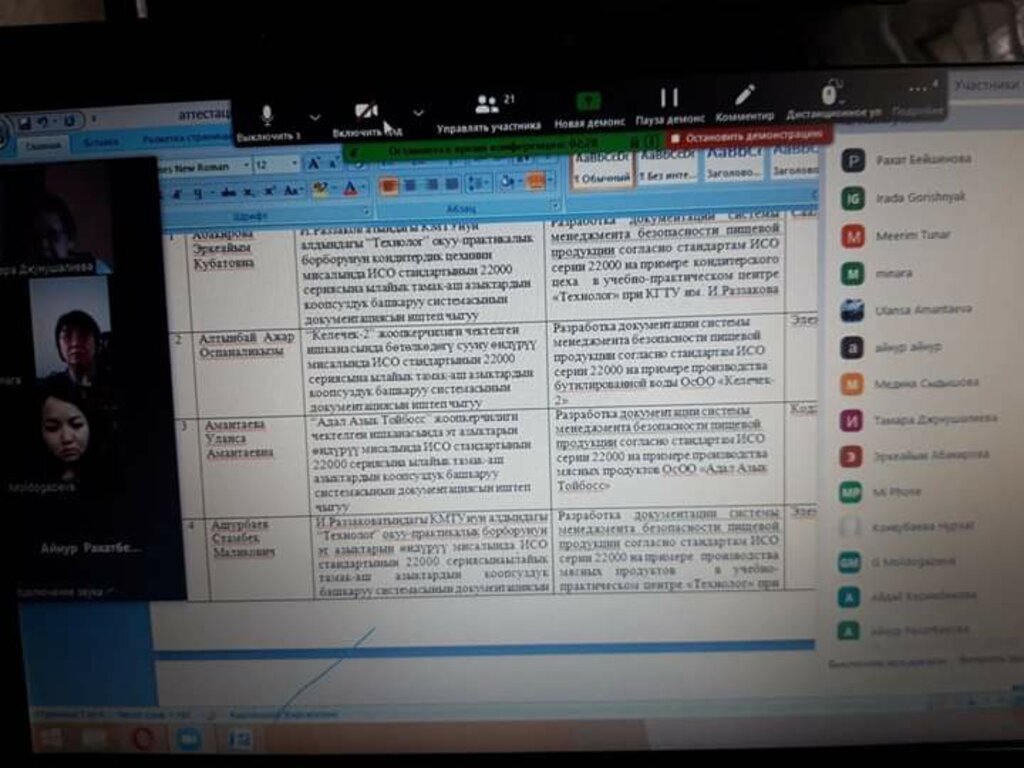Apply the first Заголово... heading style

(733, 163)
